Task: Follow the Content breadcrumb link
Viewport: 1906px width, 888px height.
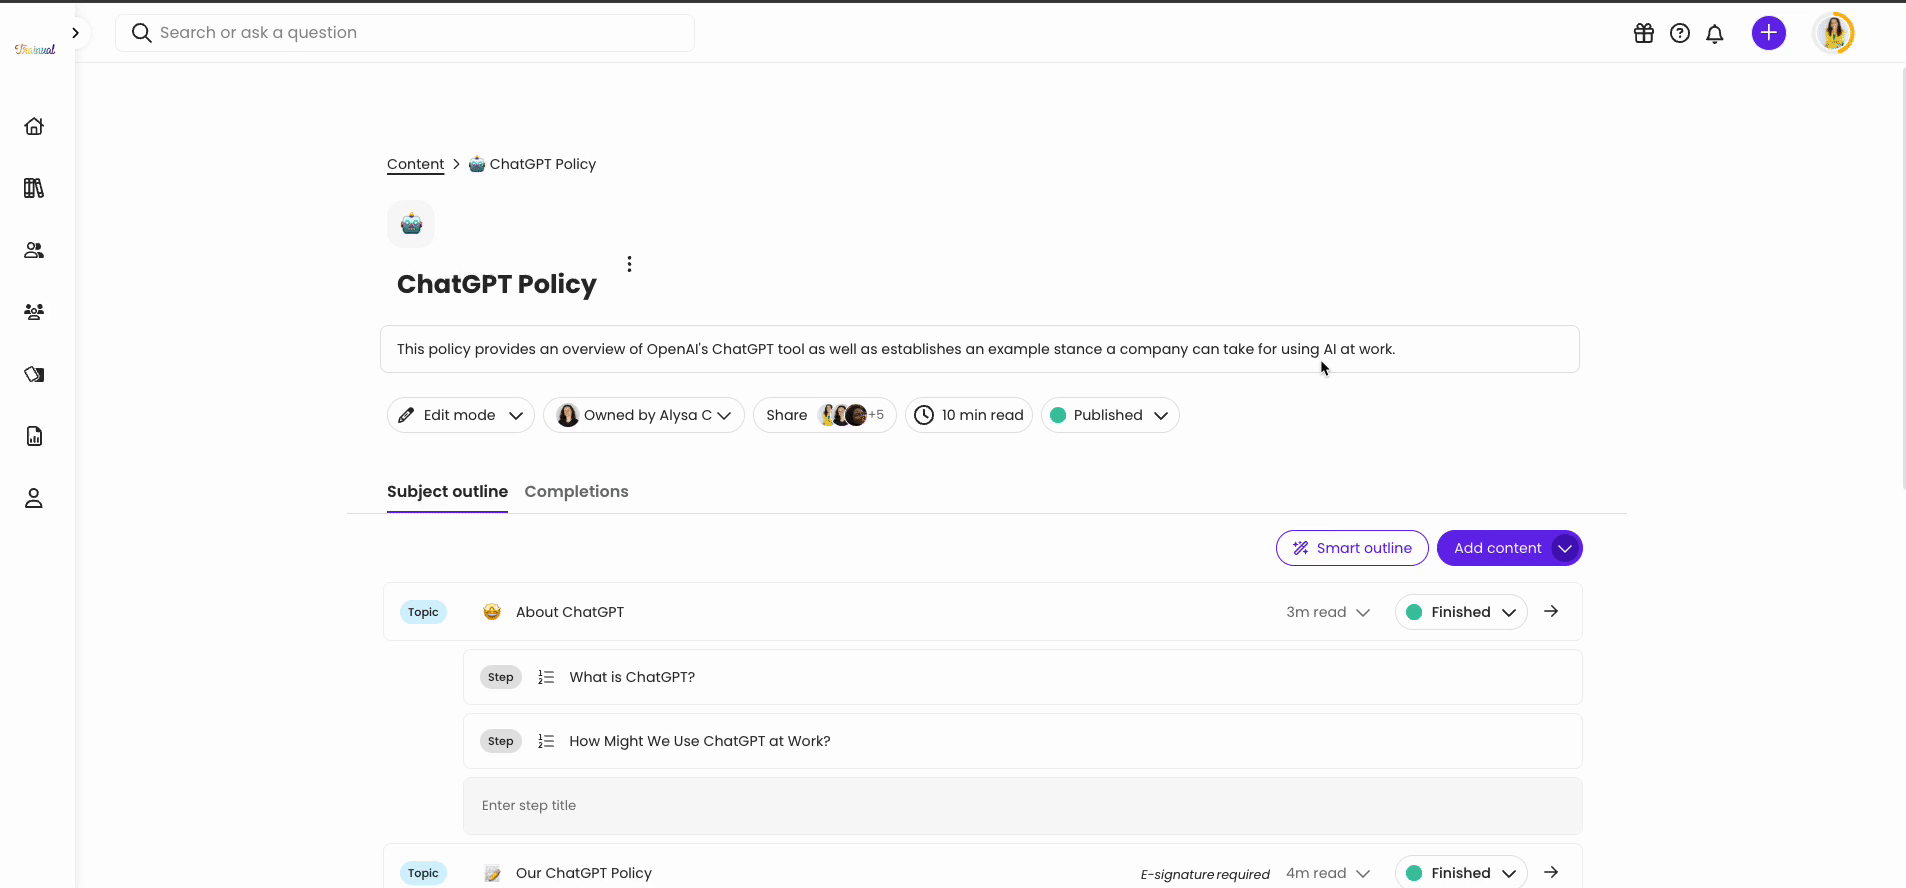Action: (x=415, y=164)
